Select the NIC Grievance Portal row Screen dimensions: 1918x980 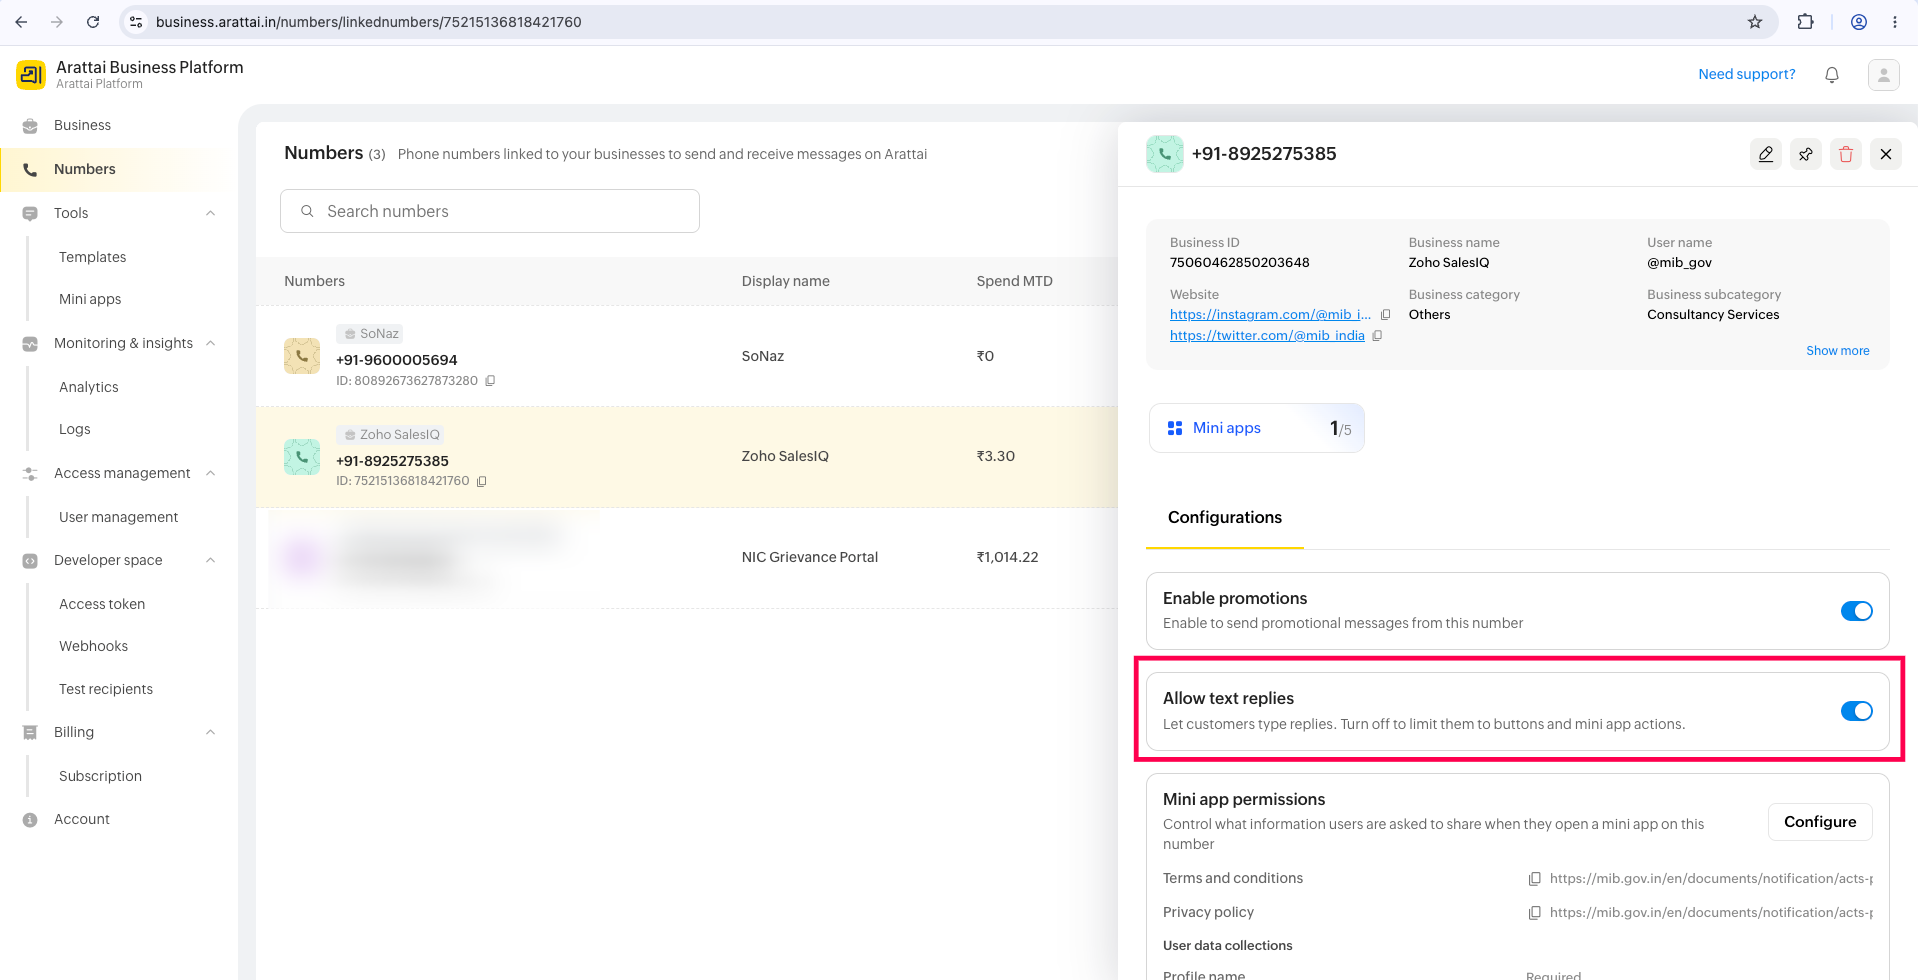(x=686, y=557)
